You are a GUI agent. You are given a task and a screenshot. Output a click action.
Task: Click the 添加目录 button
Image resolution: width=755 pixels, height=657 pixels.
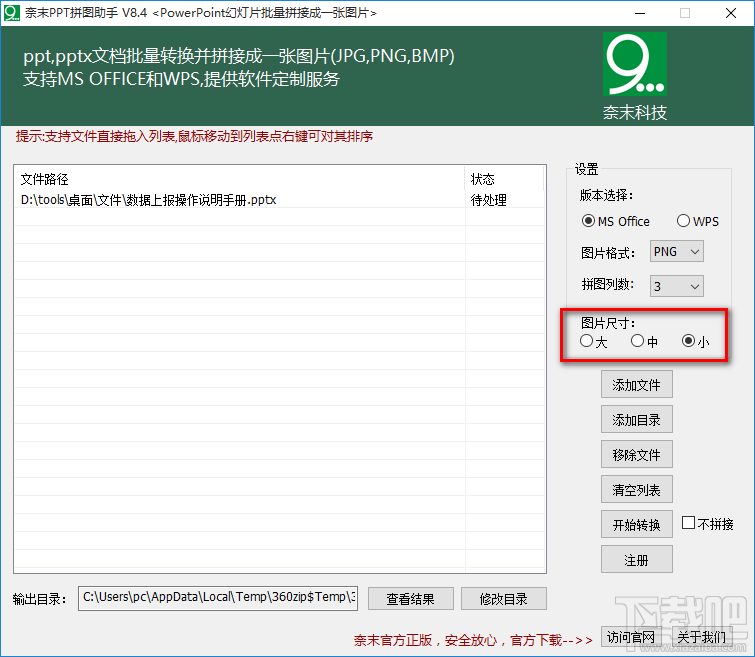[x=637, y=420]
